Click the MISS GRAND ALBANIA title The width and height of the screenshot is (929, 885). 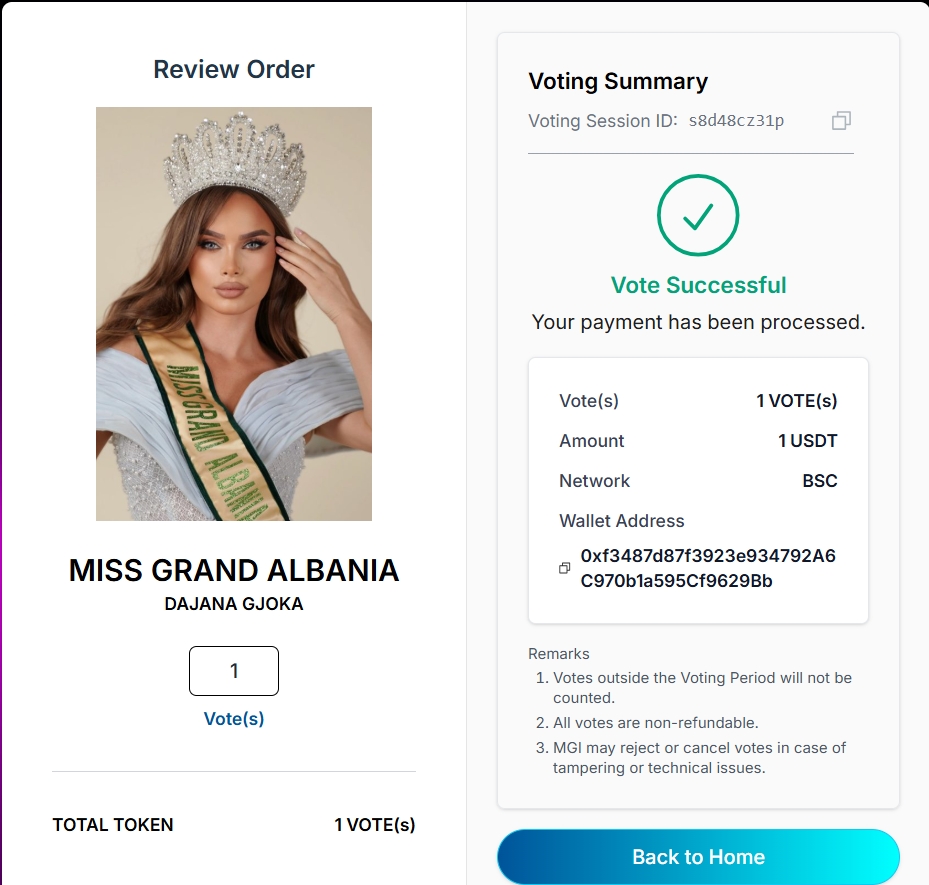coord(234,570)
